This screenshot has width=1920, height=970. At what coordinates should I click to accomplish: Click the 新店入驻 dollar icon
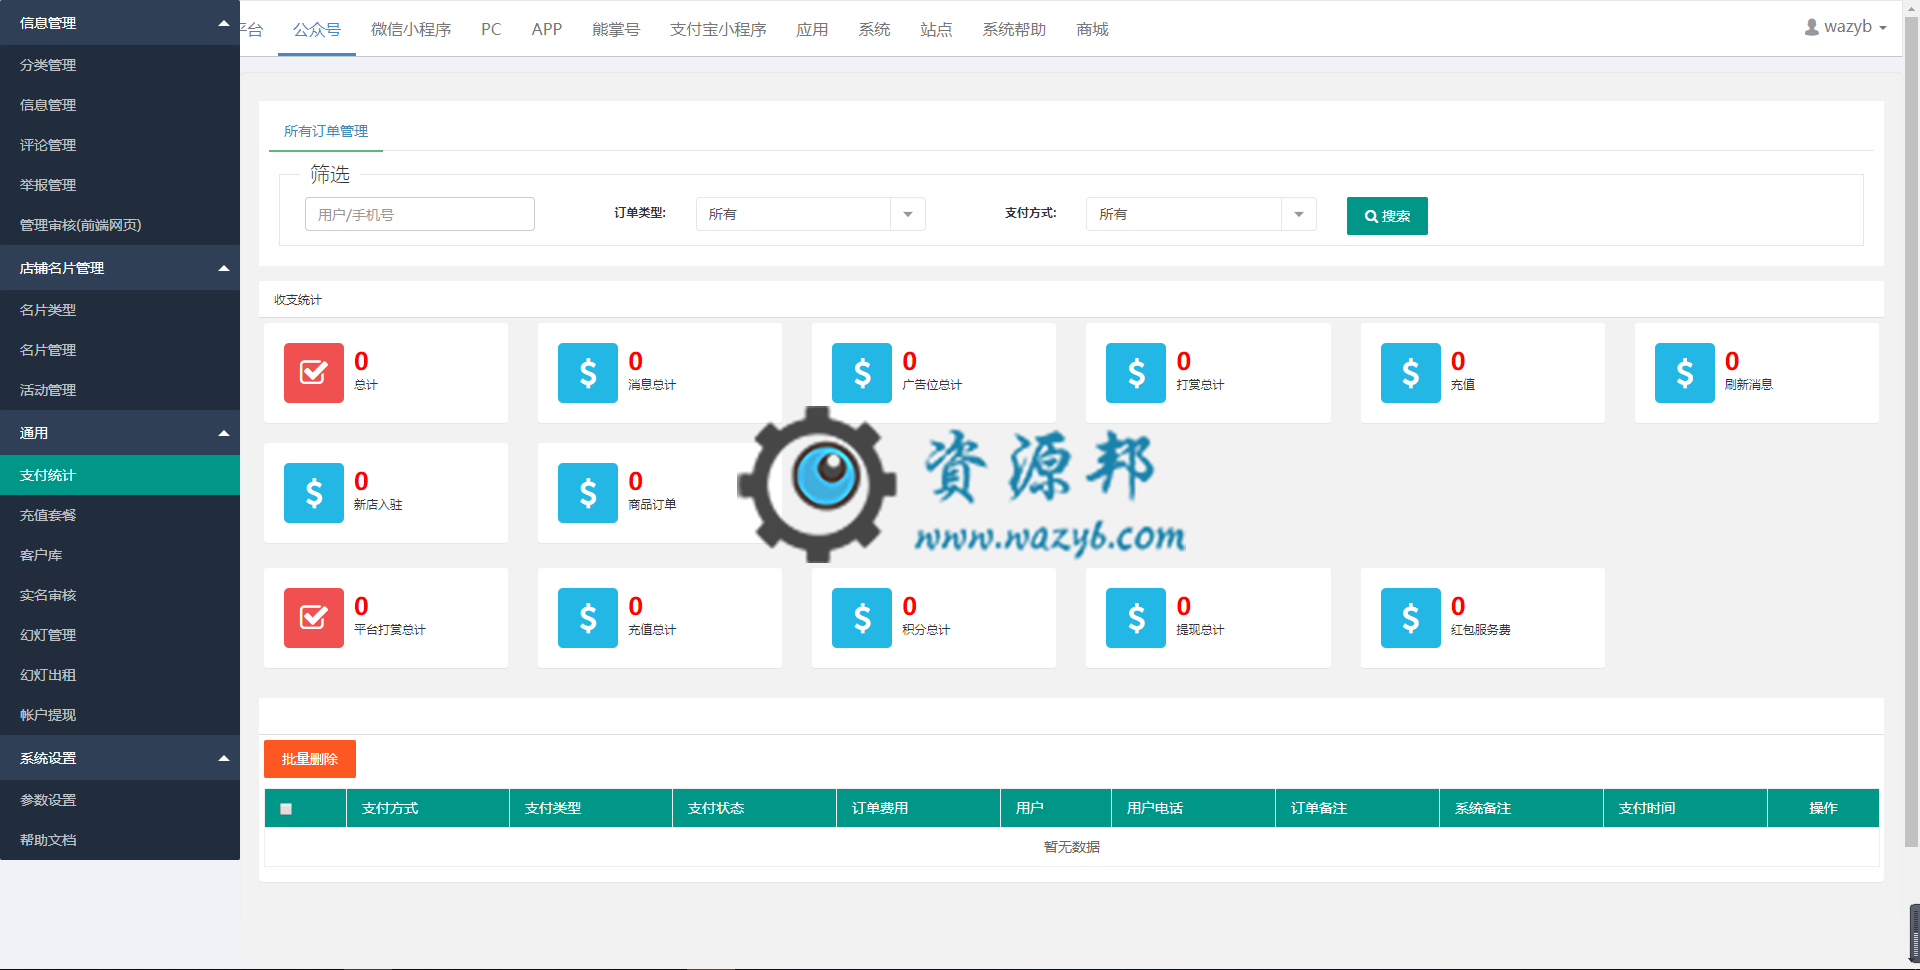click(313, 493)
